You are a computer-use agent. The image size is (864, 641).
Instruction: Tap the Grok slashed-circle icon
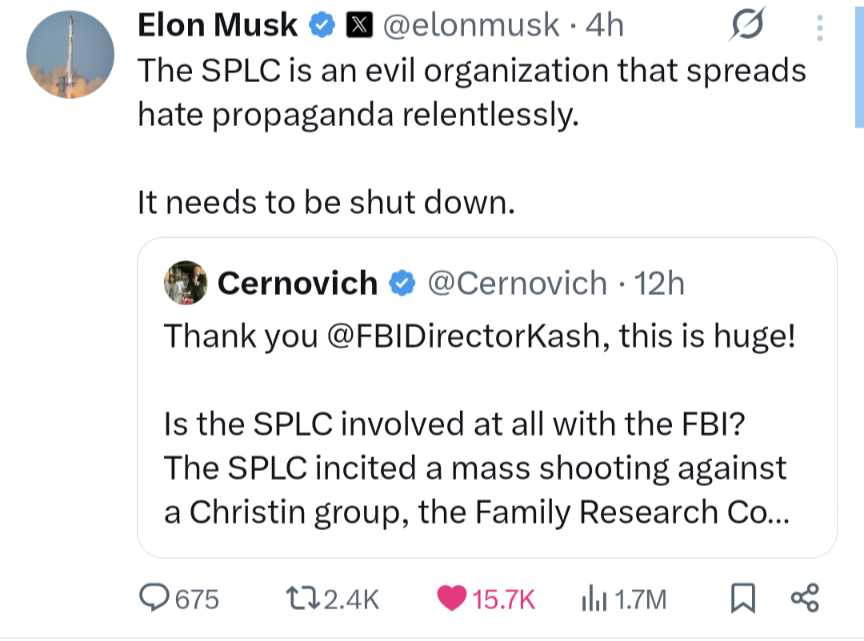coord(748,26)
